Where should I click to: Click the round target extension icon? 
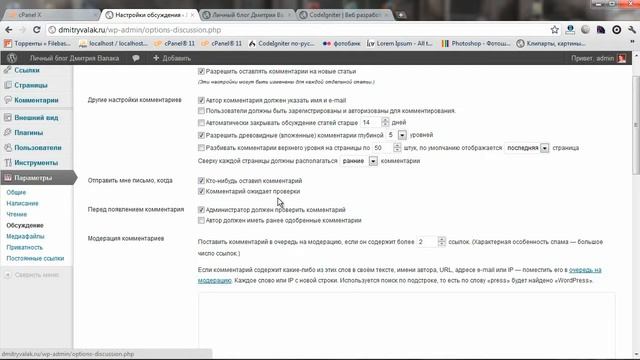click(x=616, y=30)
